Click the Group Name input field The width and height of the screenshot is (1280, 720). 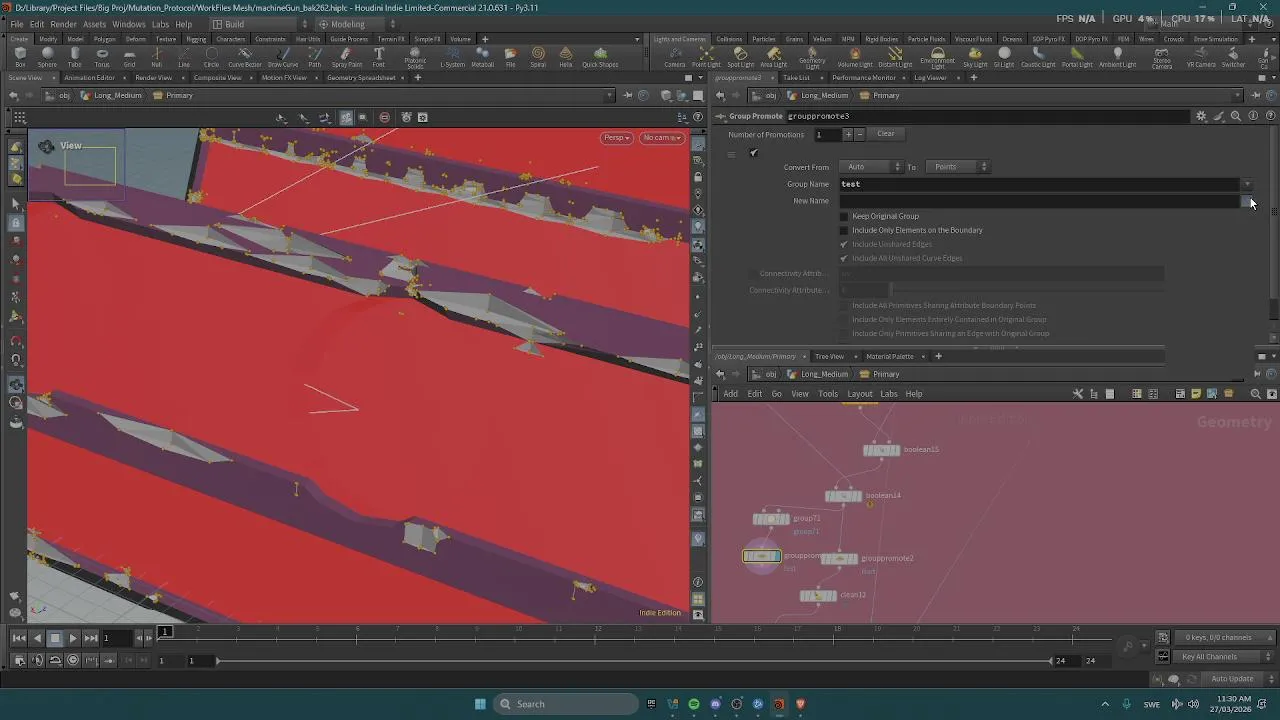1039,184
